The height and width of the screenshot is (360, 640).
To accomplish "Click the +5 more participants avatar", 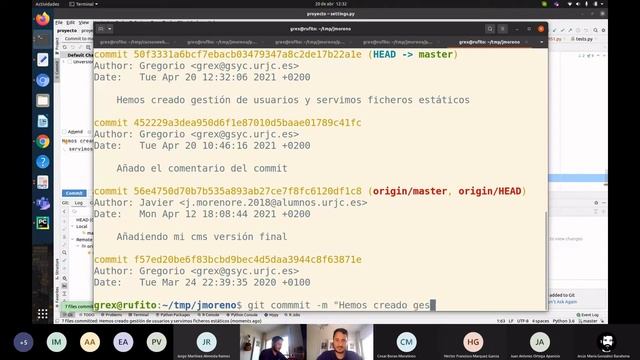I will [x=23, y=342].
